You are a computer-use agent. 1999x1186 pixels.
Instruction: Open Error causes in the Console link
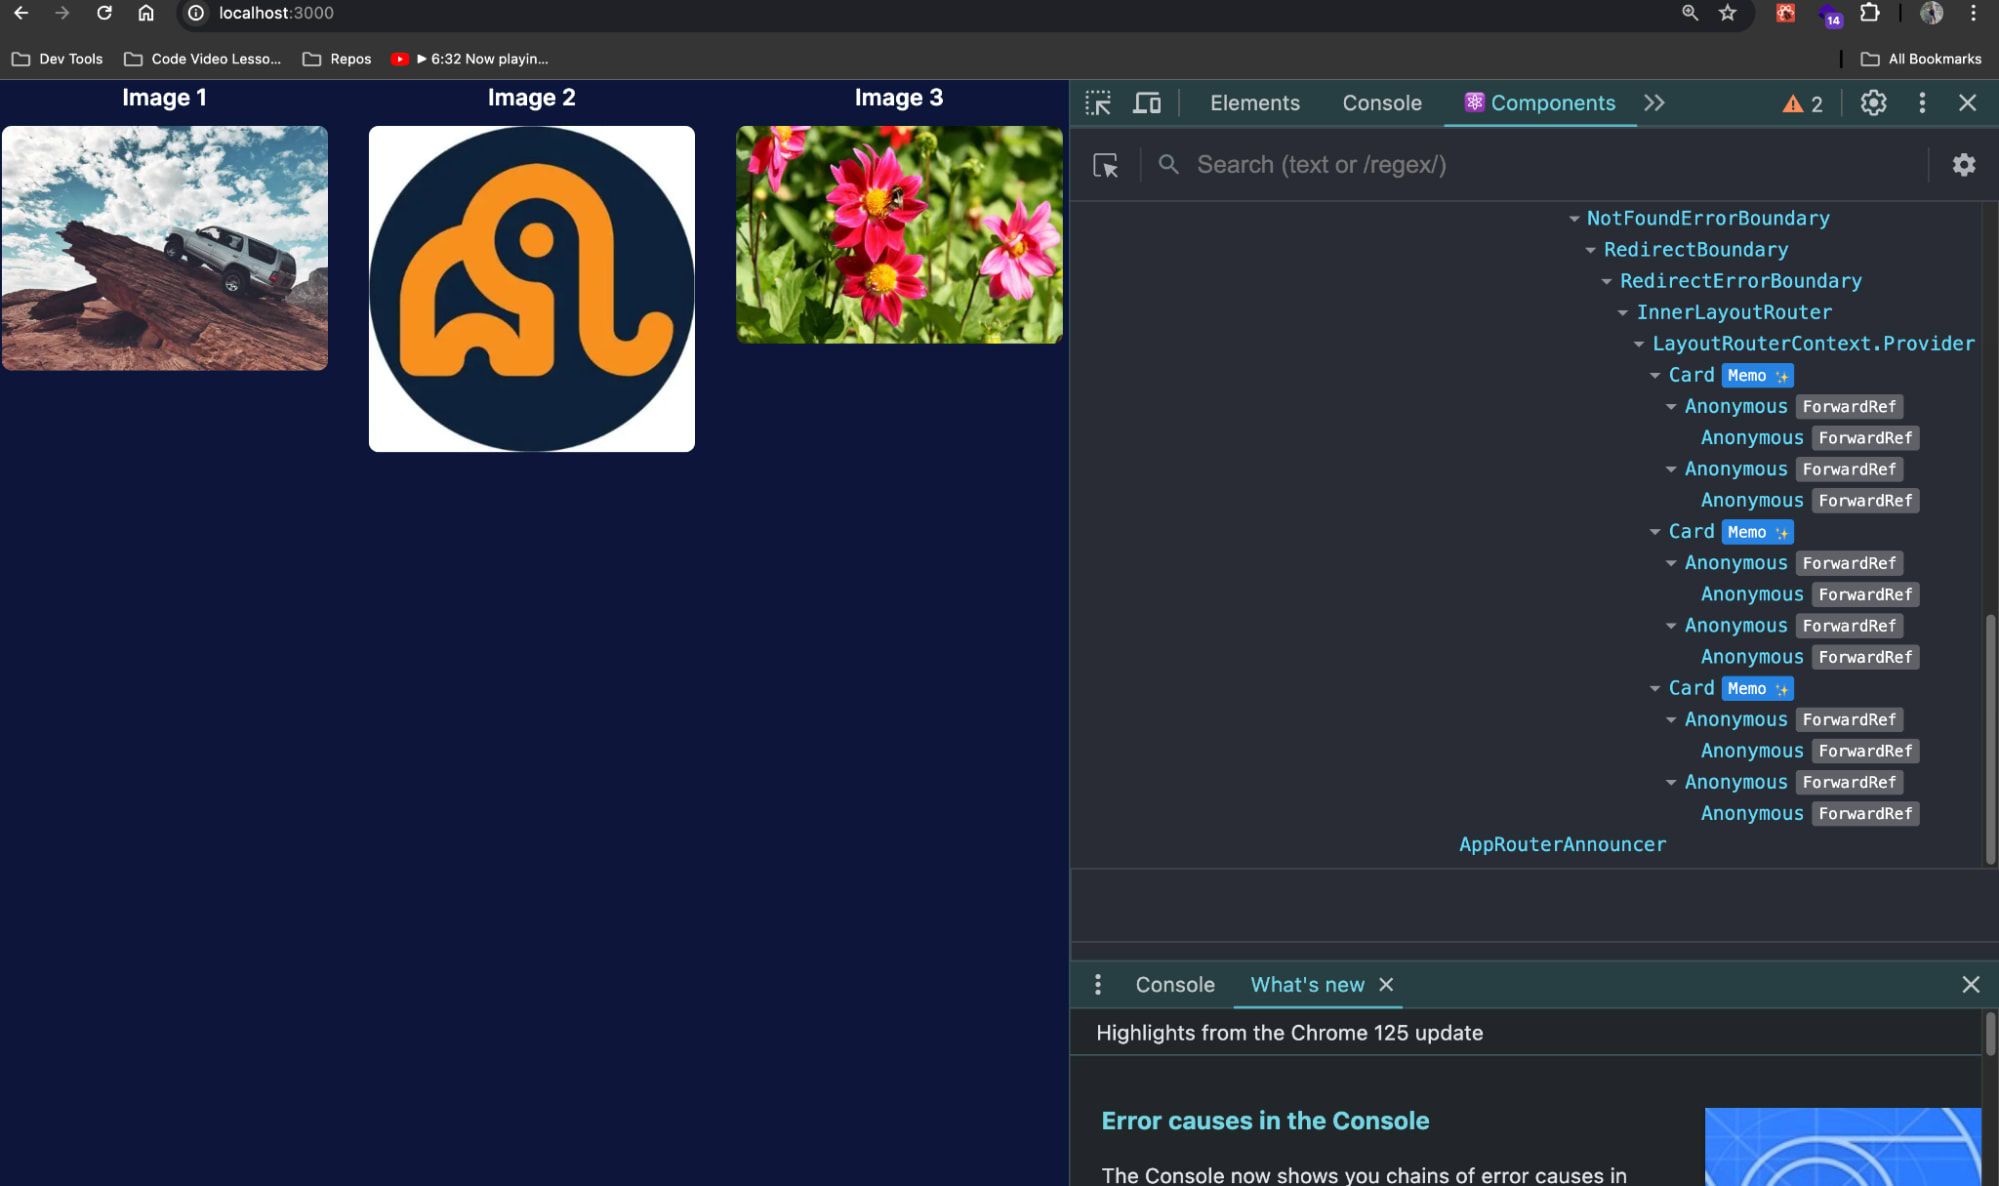coord(1265,1121)
